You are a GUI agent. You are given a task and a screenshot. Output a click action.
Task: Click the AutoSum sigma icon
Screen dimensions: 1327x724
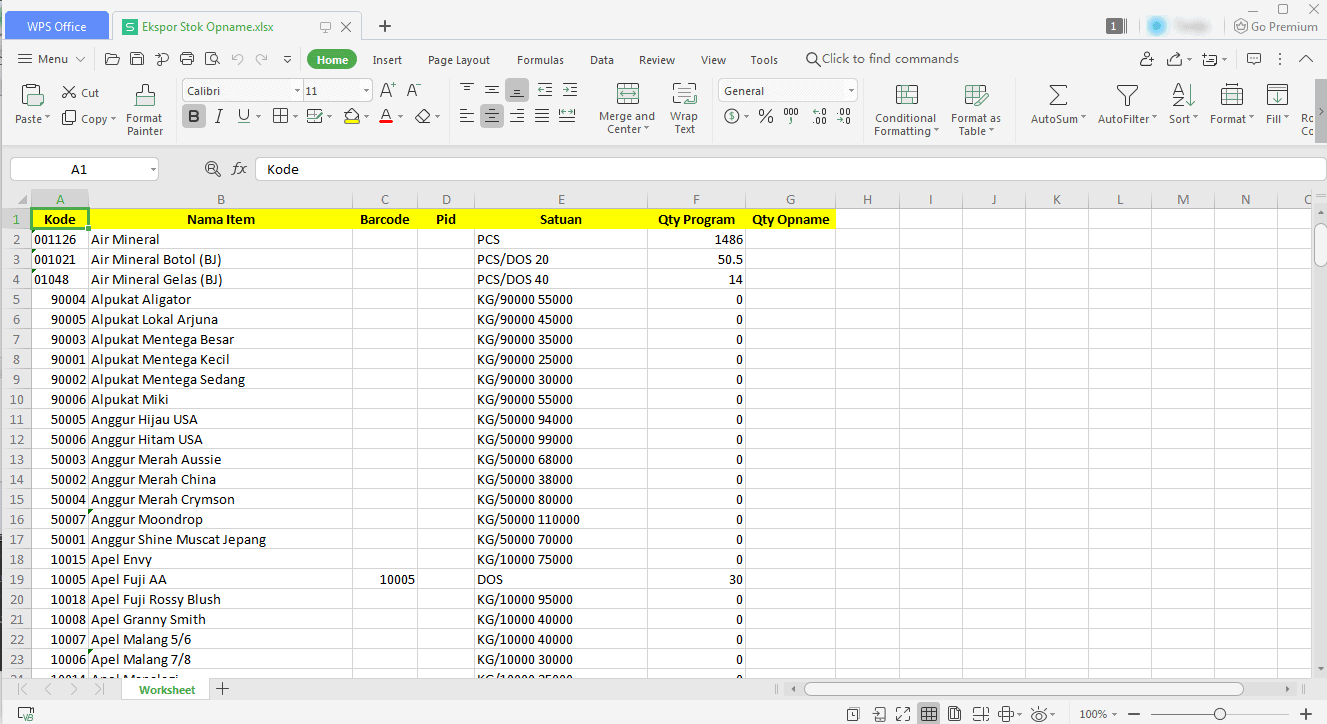[x=1058, y=95]
